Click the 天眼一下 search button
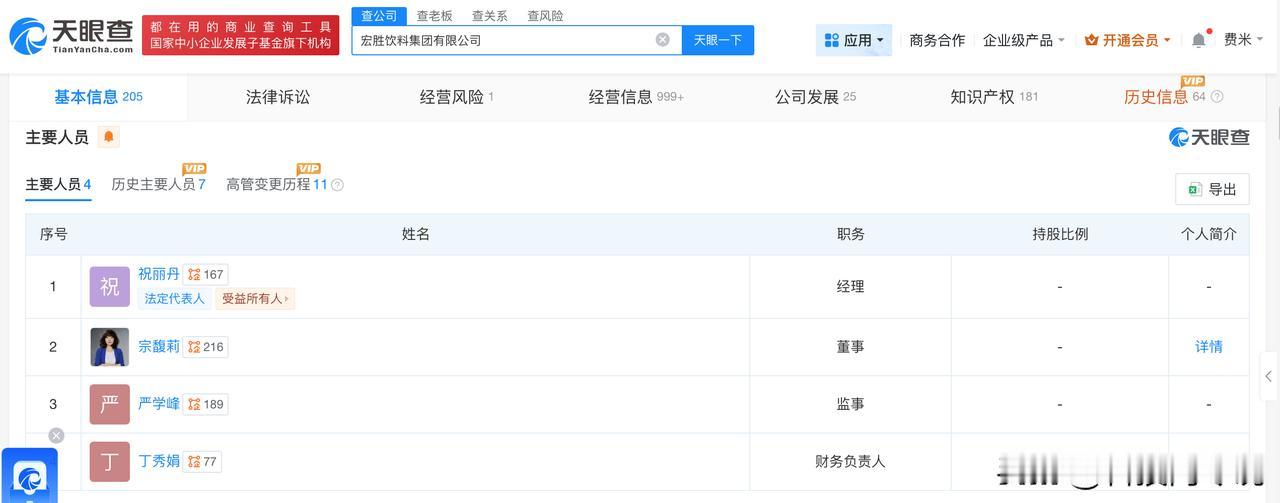This screenshot has height=503, width=1280. pos(718,40)
